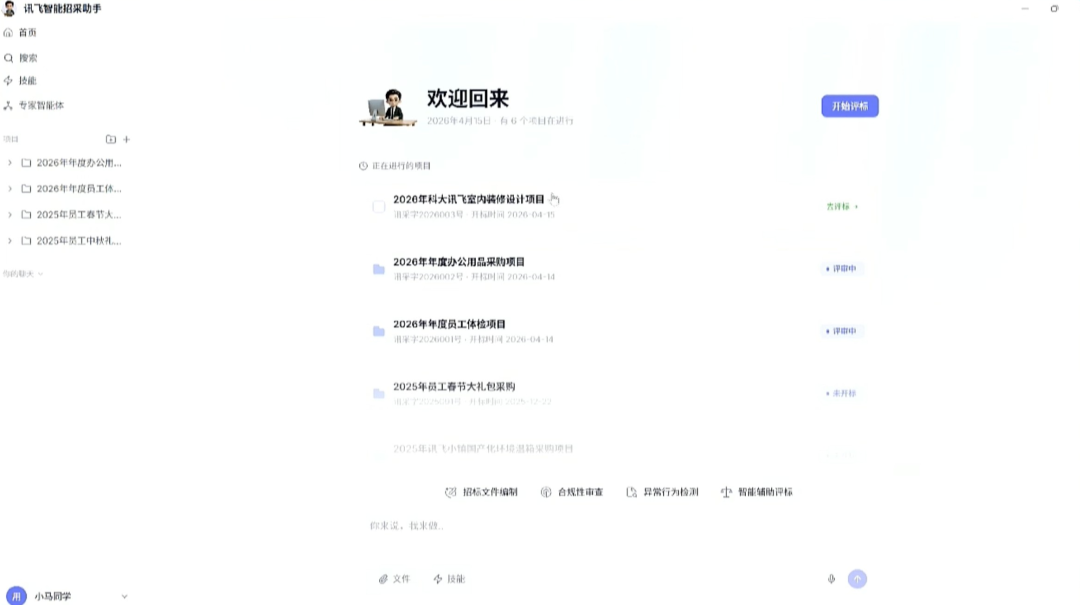This screenshot has height=605, width=1080.
Task: Click the 去评标 link on first project
Action: 842,207
